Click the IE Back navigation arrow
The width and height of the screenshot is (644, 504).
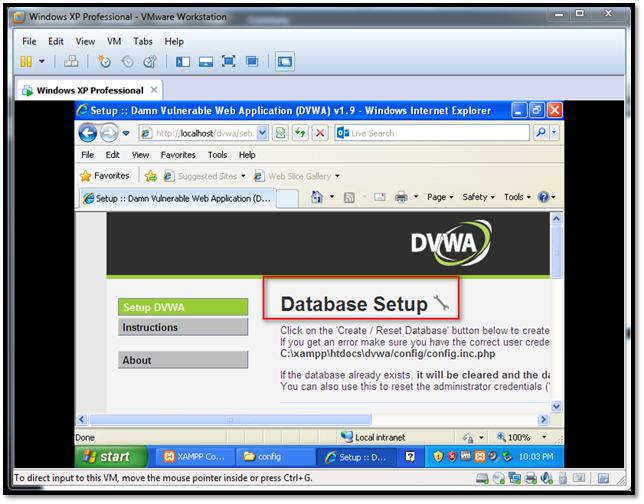[88, 133]
